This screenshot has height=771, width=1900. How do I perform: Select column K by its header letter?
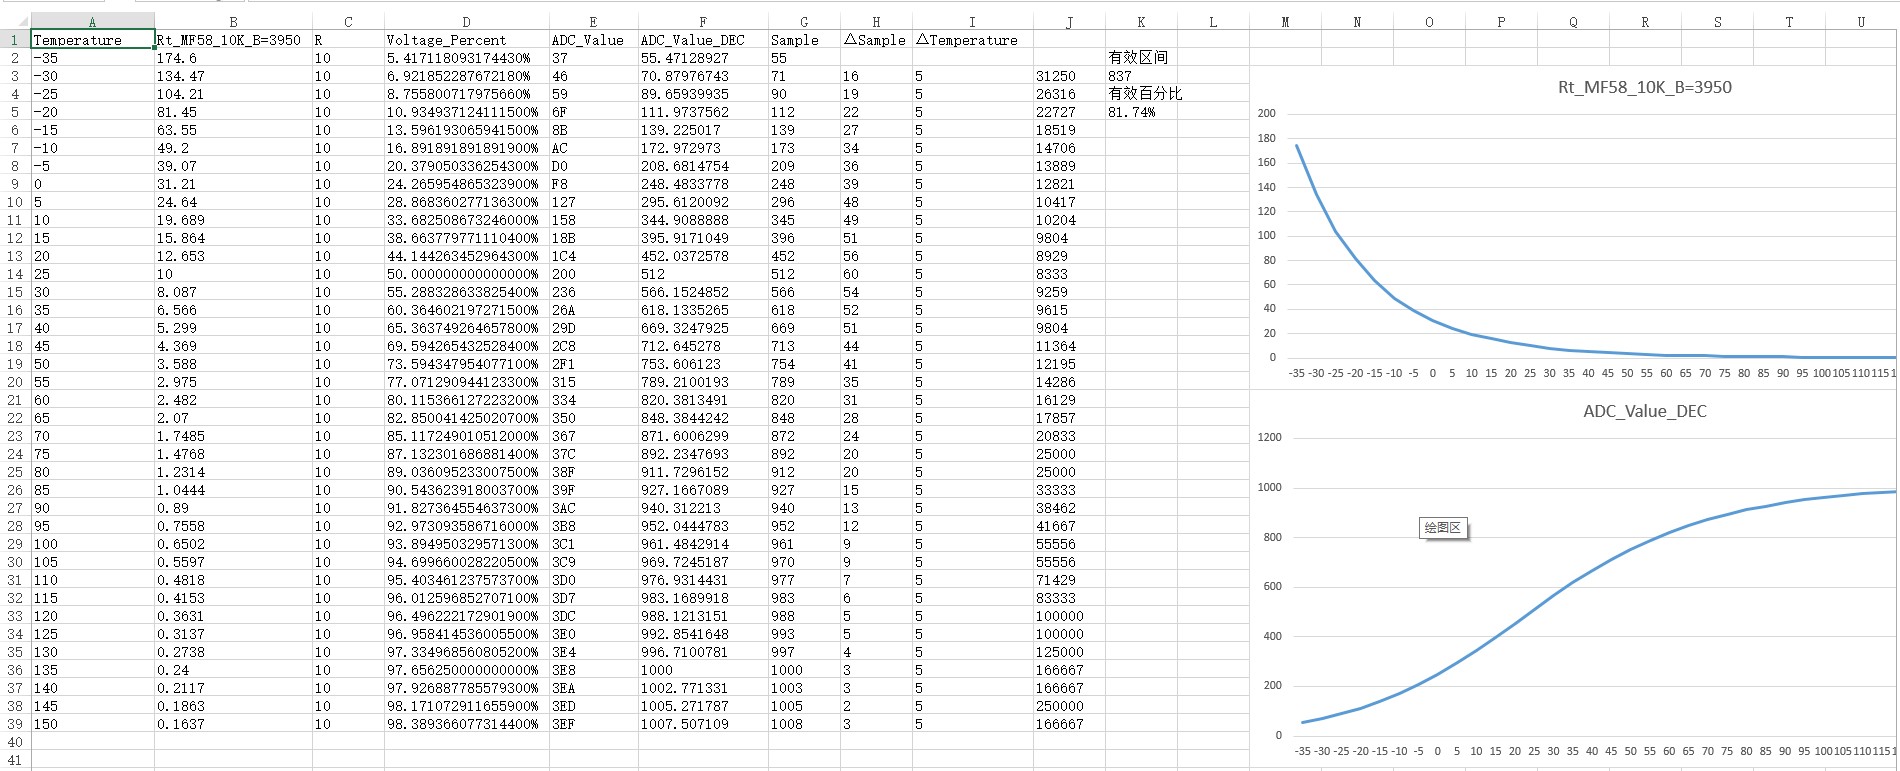(1141, 22)
